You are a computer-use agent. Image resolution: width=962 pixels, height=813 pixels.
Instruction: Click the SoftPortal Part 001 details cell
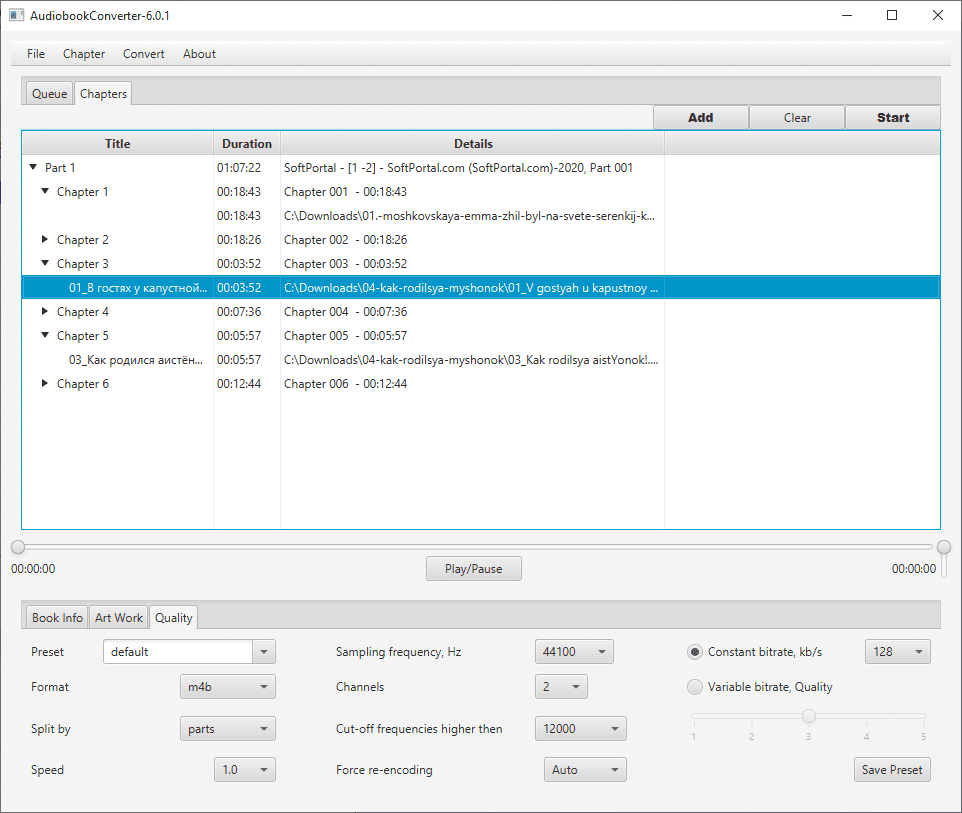(x=458, y=168)
